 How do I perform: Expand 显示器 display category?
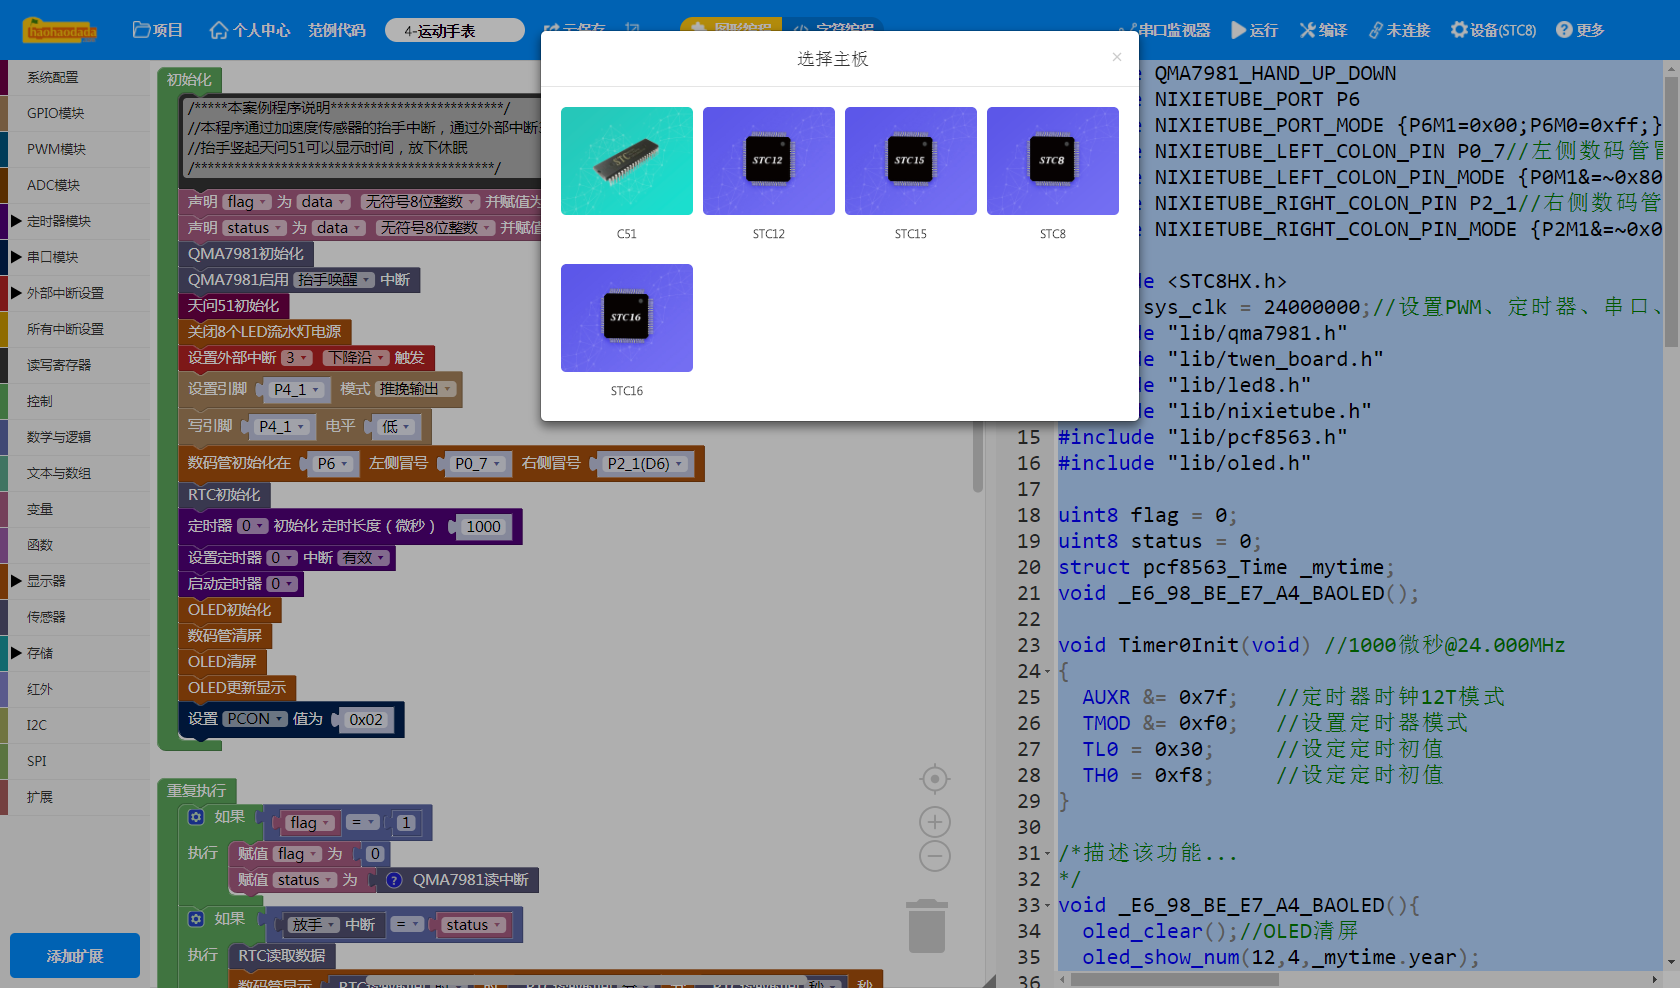tap(75, 581)
